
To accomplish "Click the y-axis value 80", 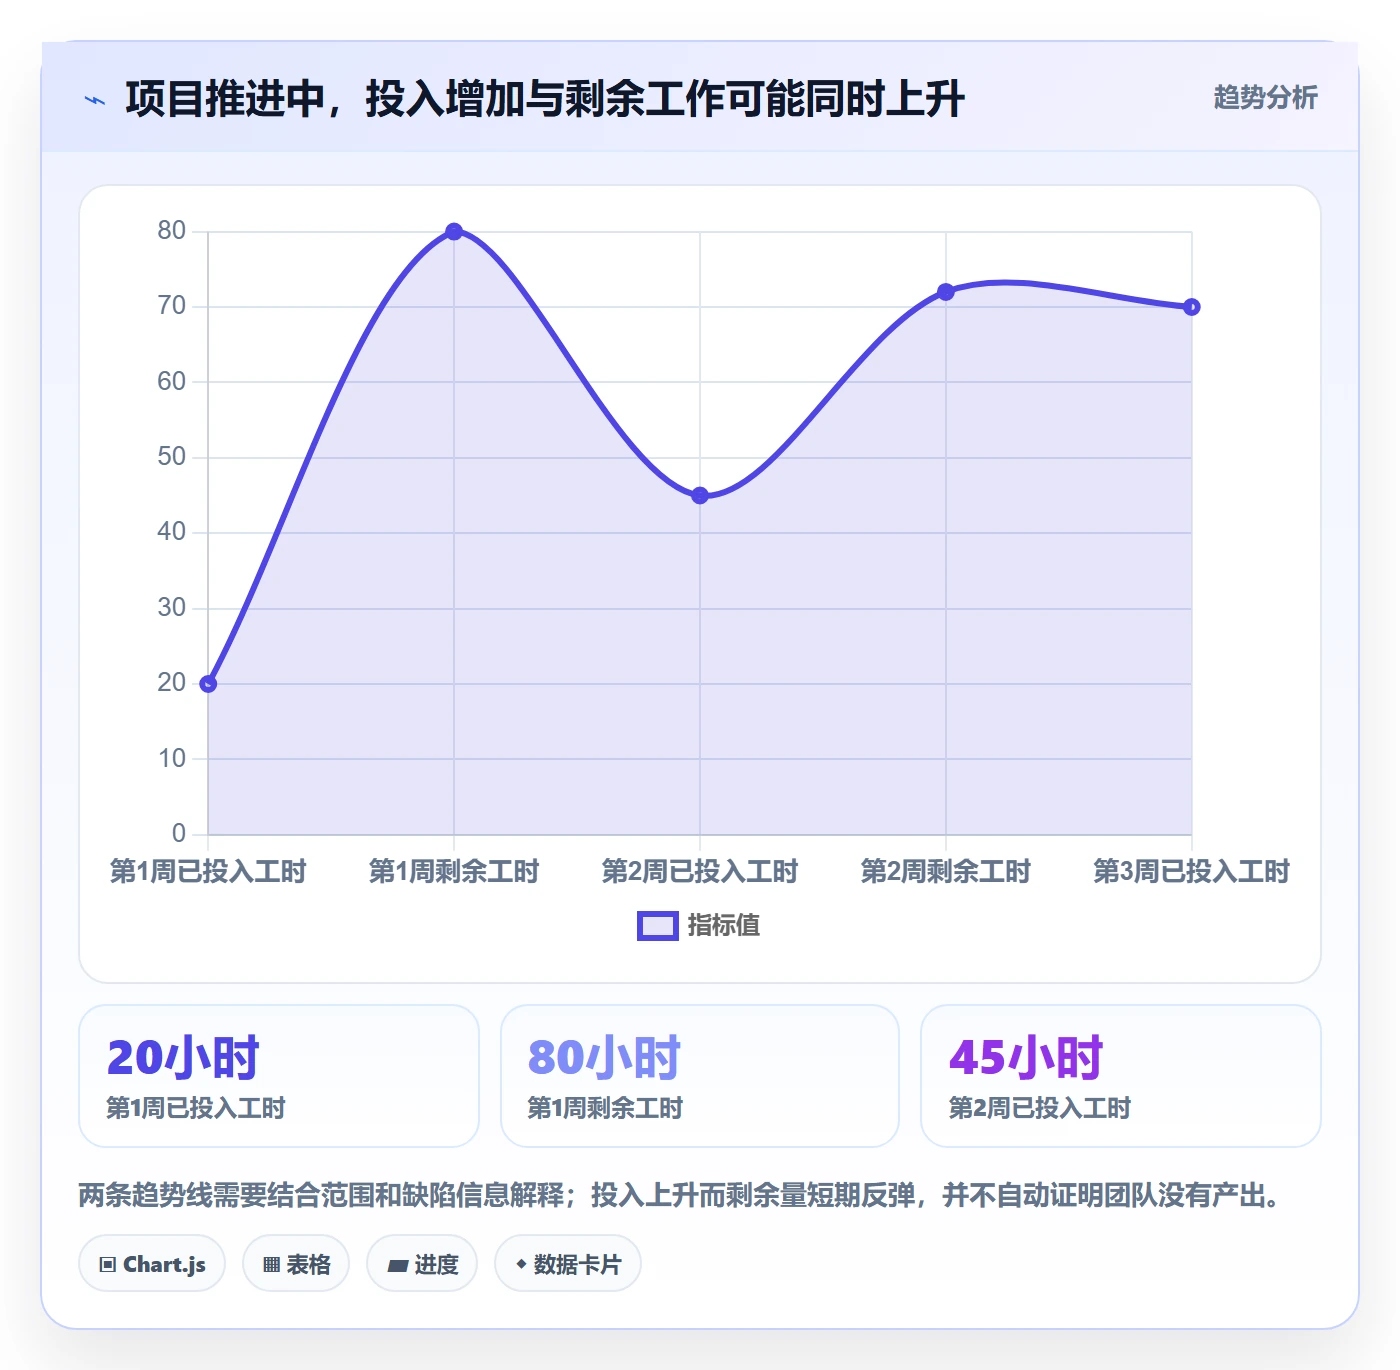I will (x=172, y=231).
